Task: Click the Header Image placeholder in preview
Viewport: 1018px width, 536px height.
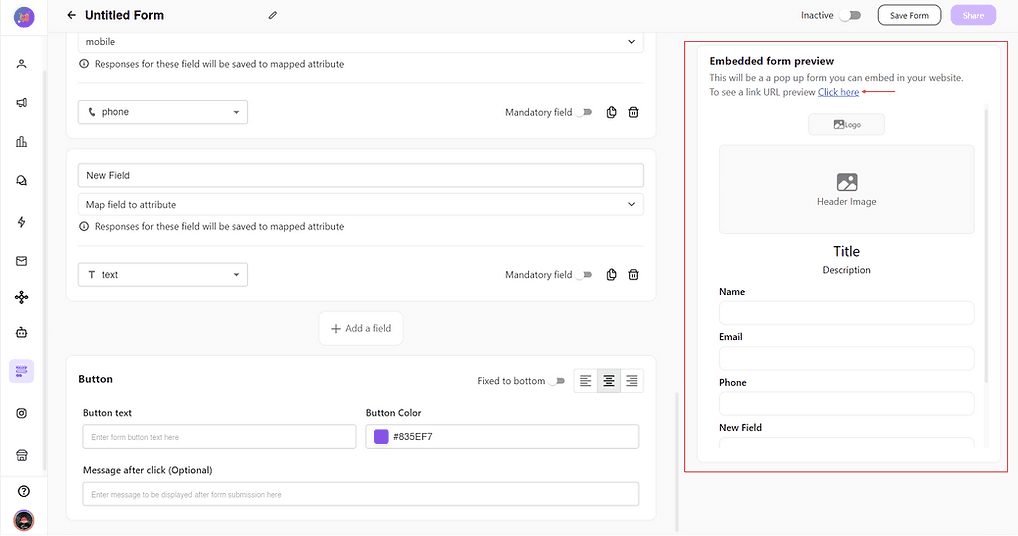Action: [x=847, y=189]
